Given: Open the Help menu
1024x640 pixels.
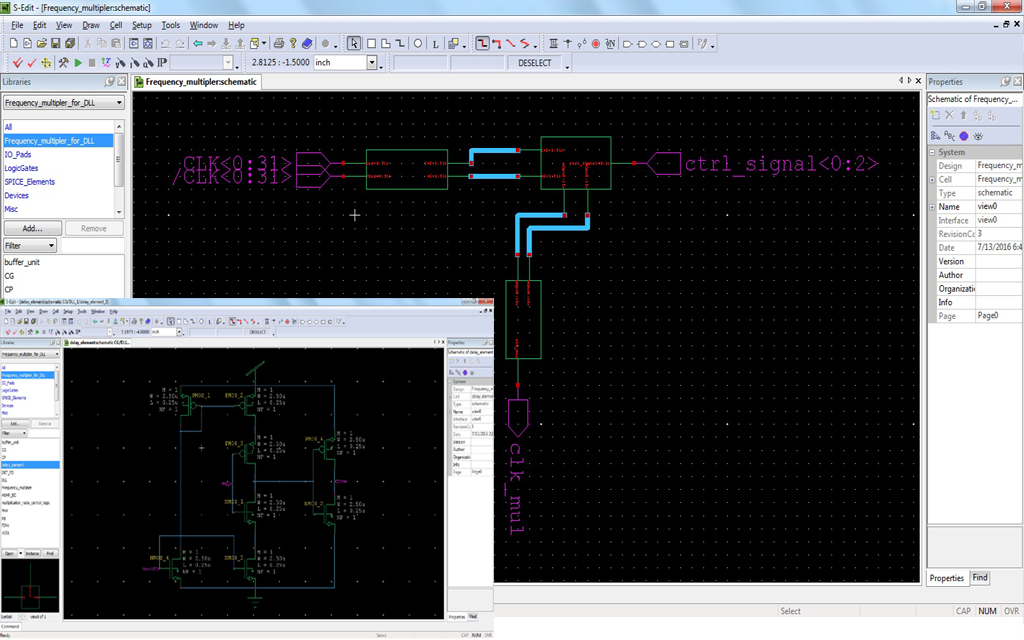Looking at the screenshot, I should (236, 25).
